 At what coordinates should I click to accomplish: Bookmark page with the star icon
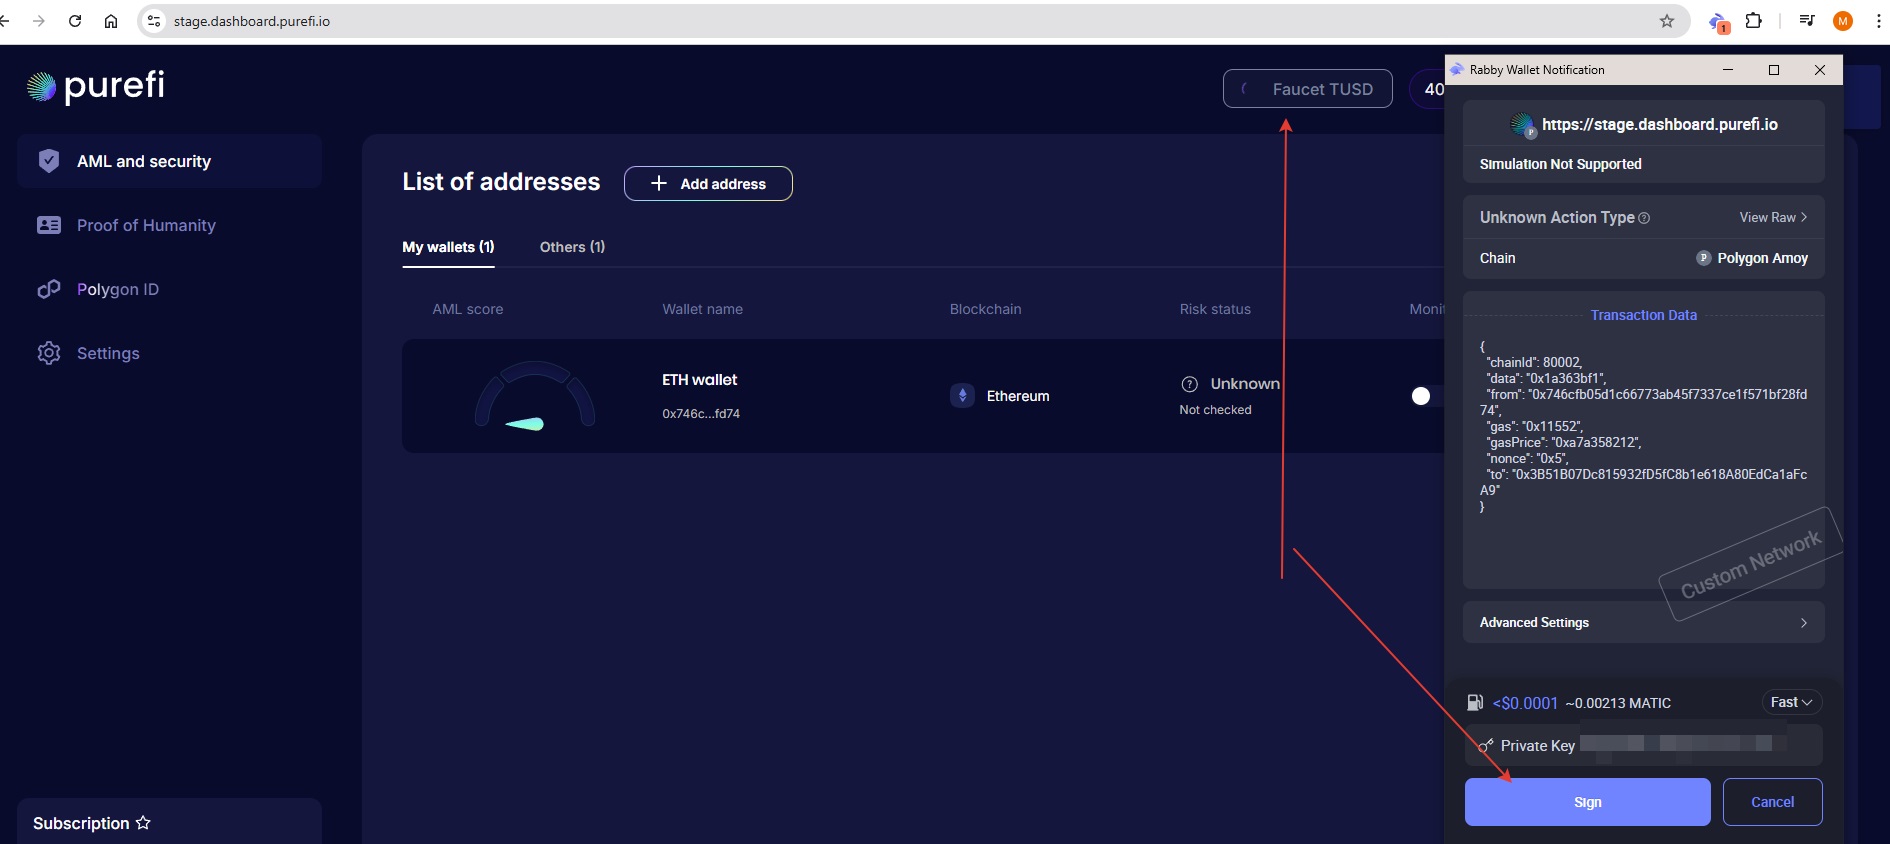click(1666, 21)
